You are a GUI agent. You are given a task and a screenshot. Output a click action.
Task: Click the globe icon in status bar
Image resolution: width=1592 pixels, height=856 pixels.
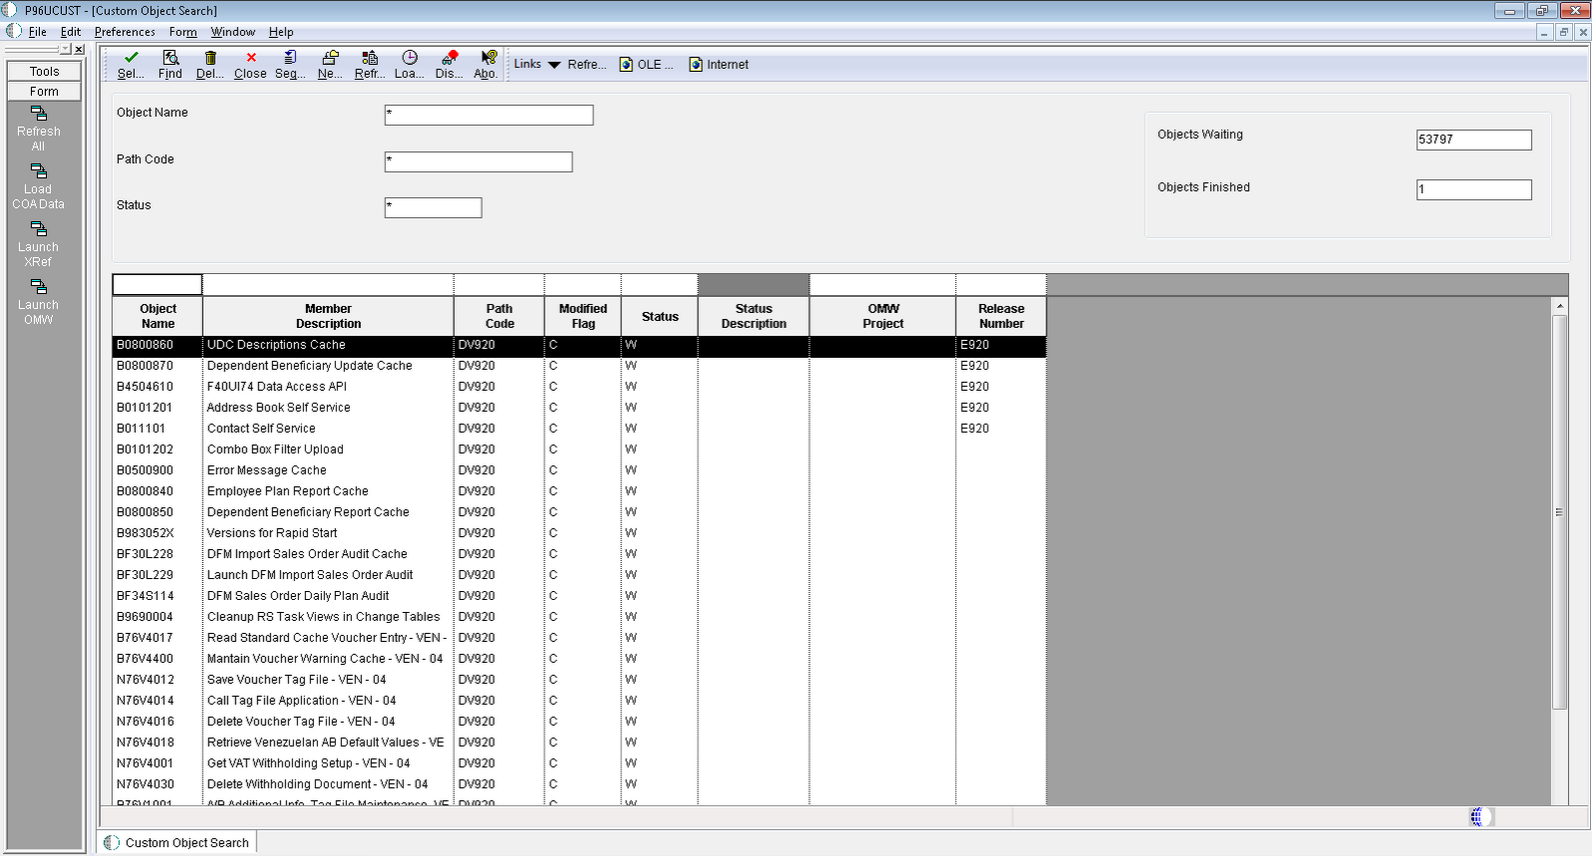(1481, 817)
